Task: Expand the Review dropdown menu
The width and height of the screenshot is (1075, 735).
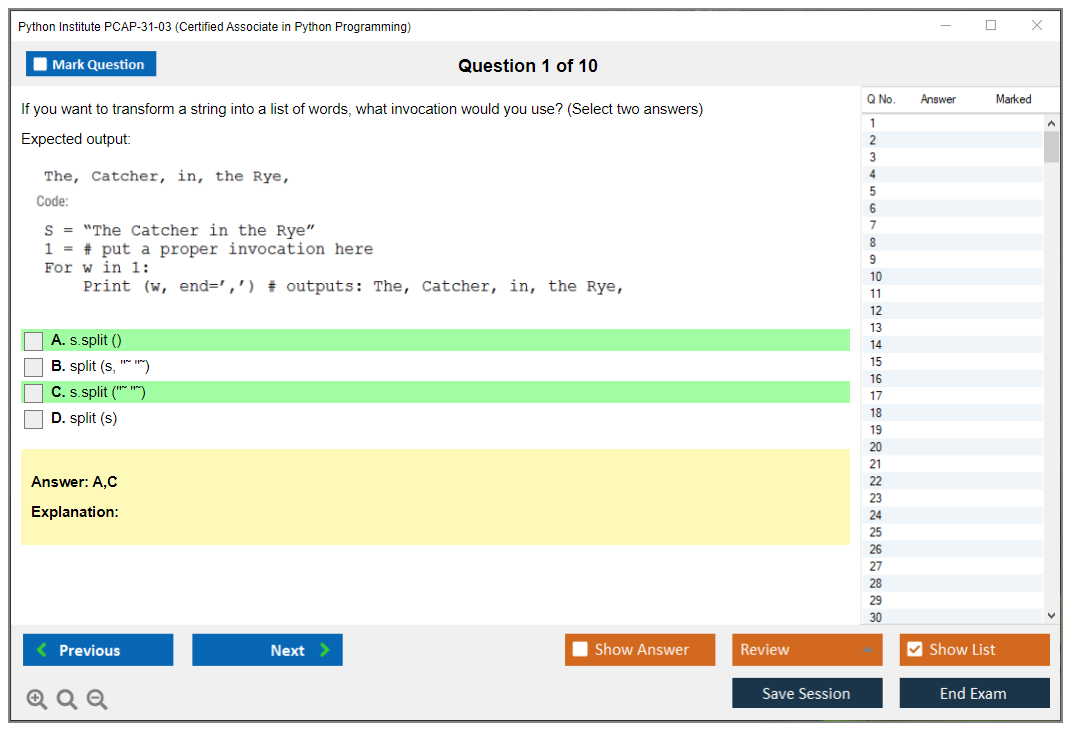Action: (x=867, y=650)
